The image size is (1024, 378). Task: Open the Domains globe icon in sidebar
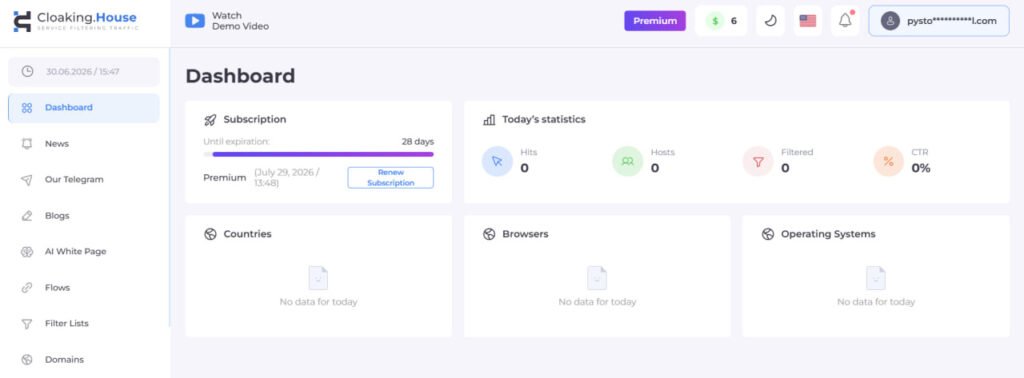(27, 359)
